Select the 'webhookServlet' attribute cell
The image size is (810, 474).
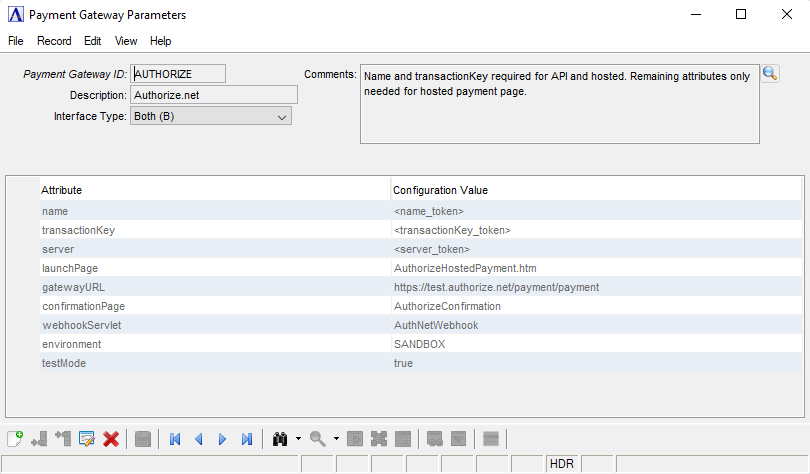click(215, 325)
